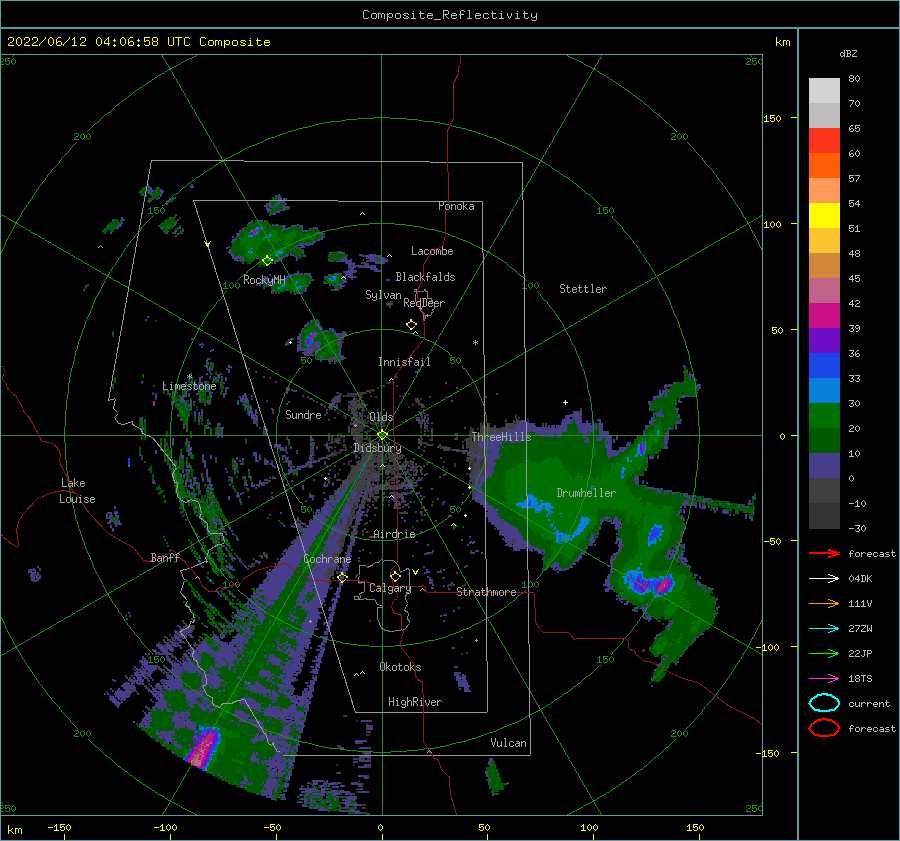The image size is (900, 841).
Task: Pick the light gray 70-80 dBZ swatch
Action: (x=824, y=91)
